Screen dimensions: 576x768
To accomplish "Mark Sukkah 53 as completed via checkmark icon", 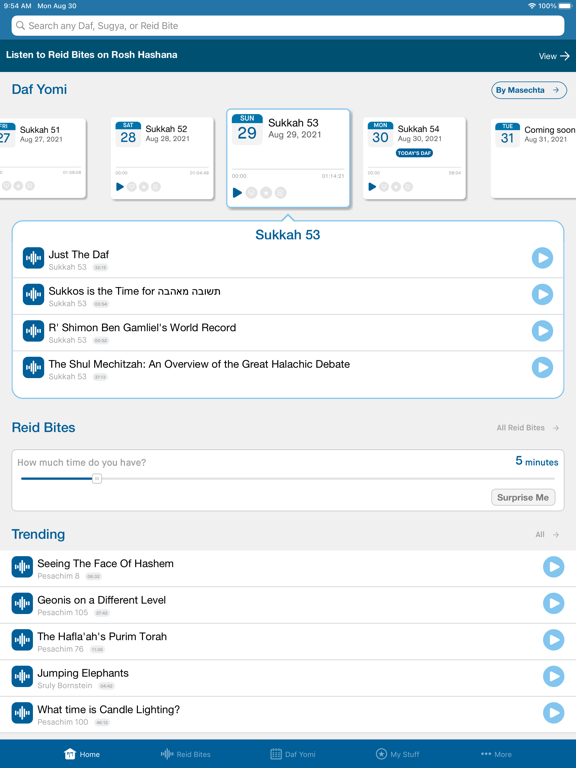I will 281,193.
